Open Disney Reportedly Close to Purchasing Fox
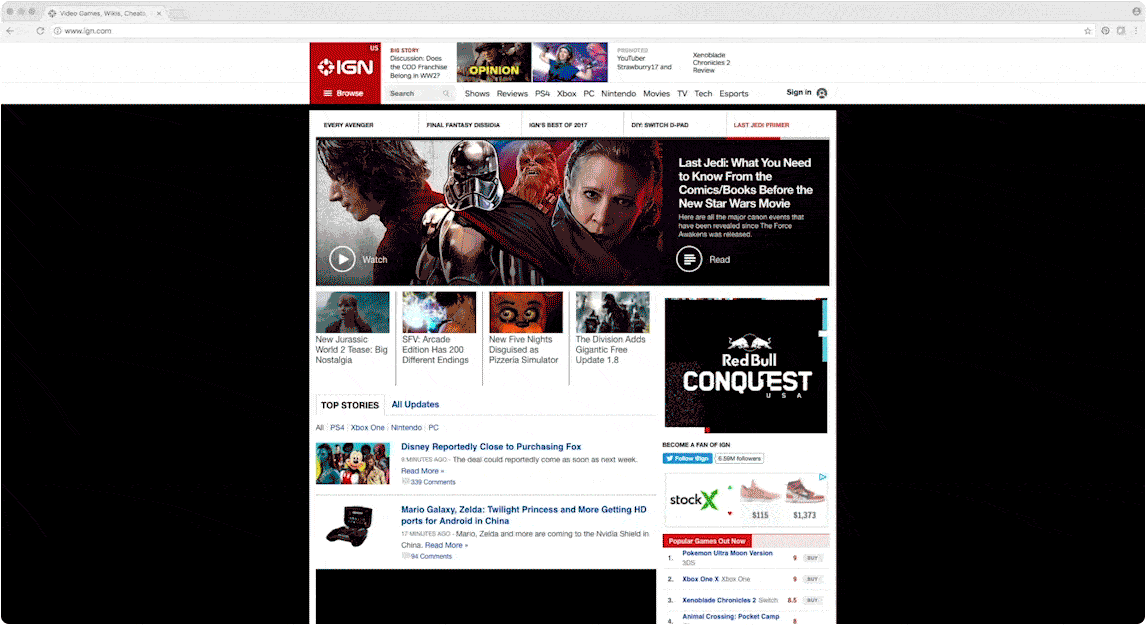Viewport: 1146px width, 625px height. (491, 447)
